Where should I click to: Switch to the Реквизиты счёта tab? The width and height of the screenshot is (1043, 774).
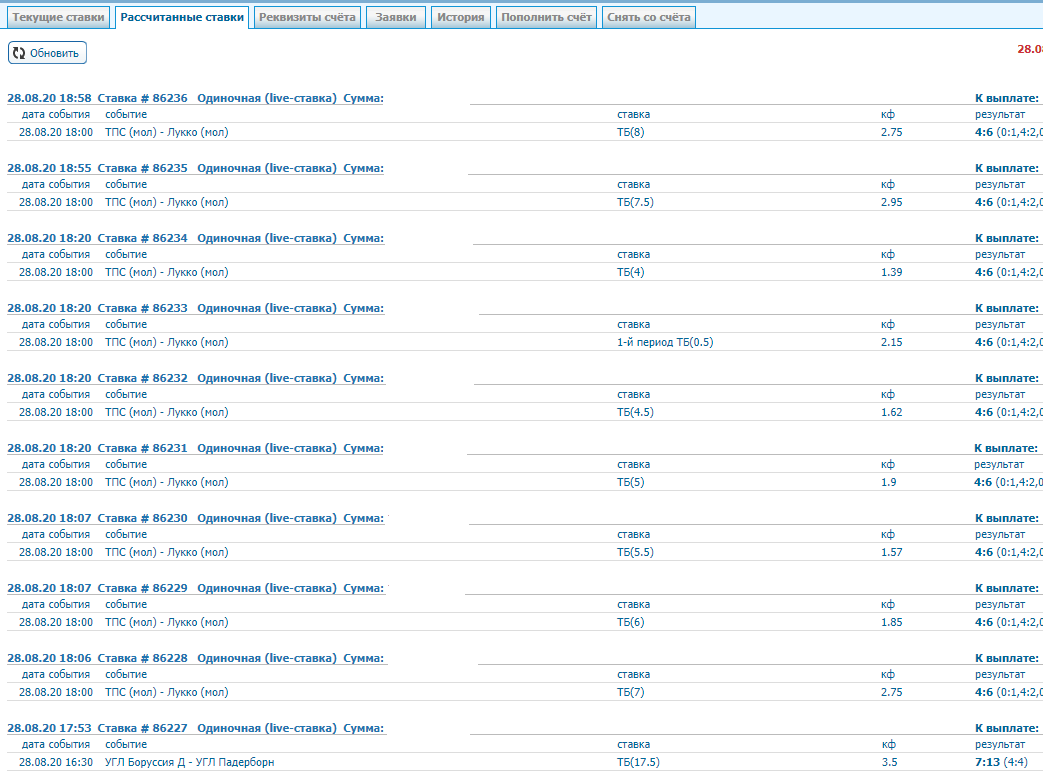(x=307, y=17)
